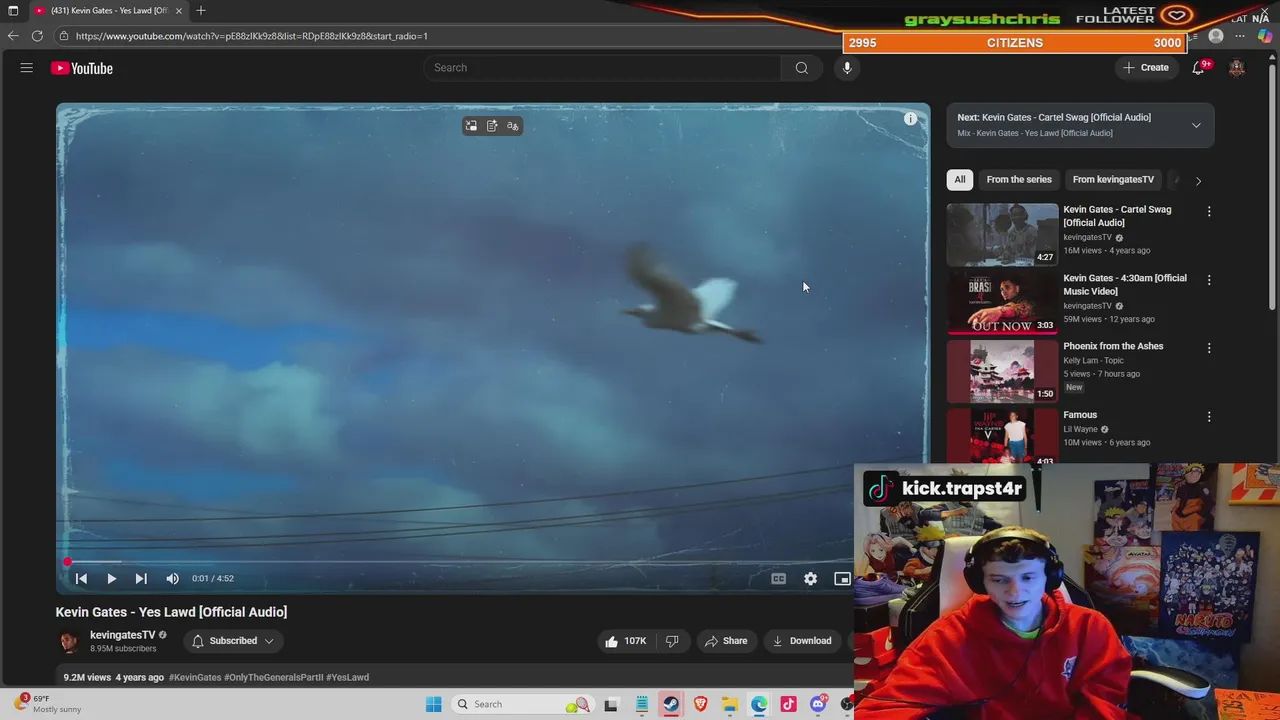
Task: Open Kevin Gates - 4:30am title link
Action: pyautogui.click(x=1125, y=285)
